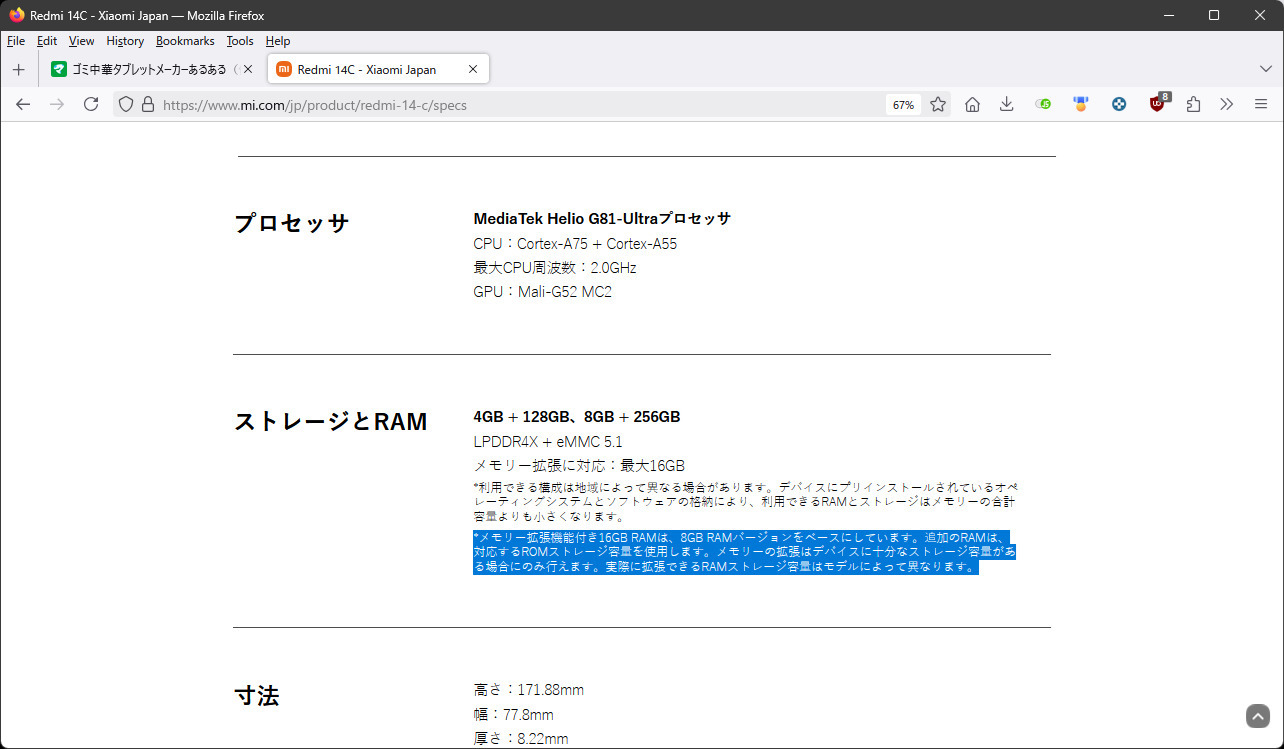Expand the toolbar overflow chevron
The image size is (1284, 749).
[x=1227, y=104]
